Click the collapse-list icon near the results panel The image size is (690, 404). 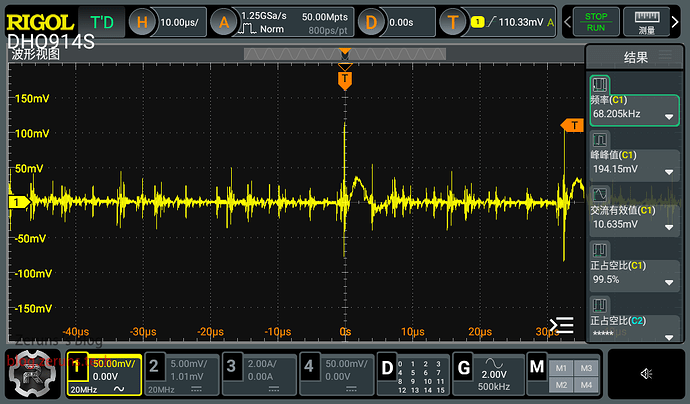coord(562,324)
